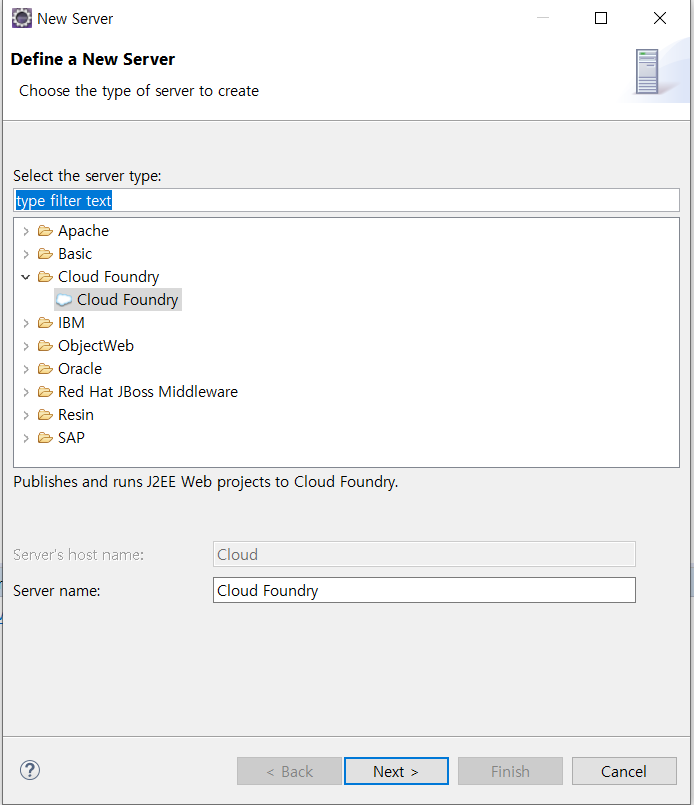Click the Cloud Foundry cloud server icon
The image size is (694, 805).
pos(64,300)
